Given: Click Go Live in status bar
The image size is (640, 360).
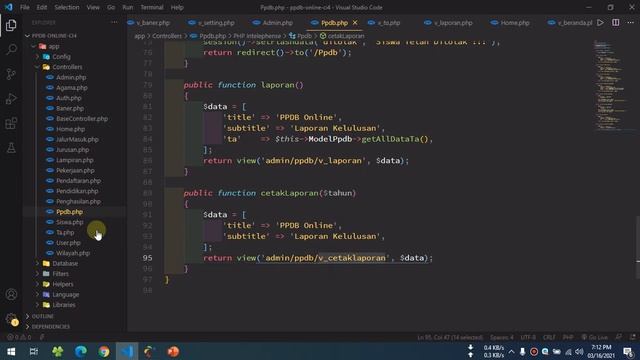Looking at the screenshot, I should 595,337.
